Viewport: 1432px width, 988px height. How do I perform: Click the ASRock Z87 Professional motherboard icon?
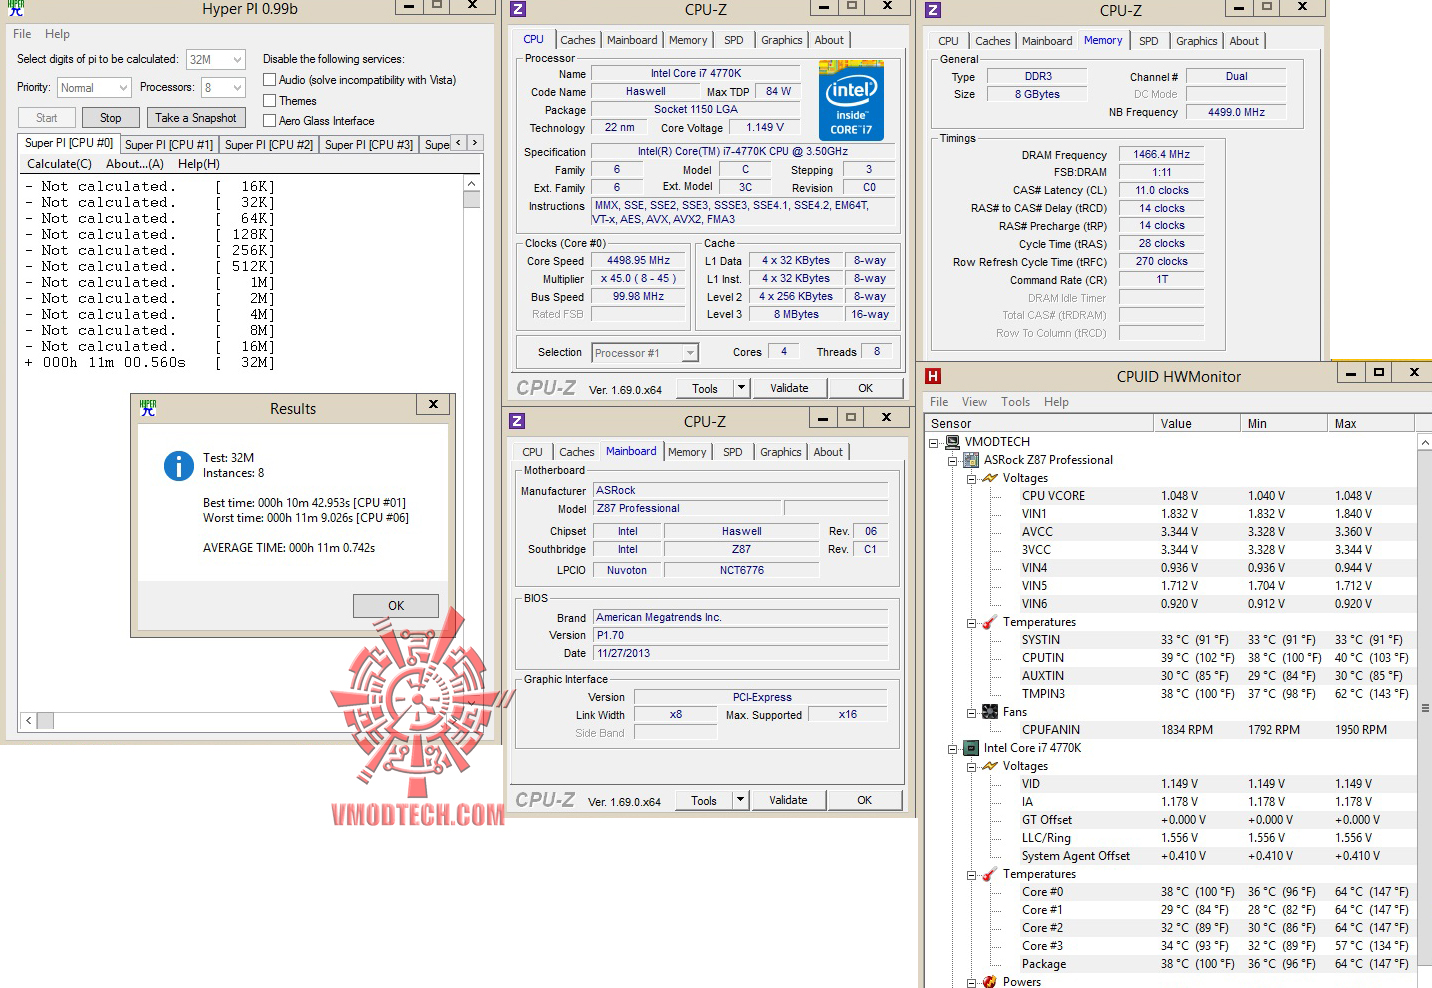tap(970, 460)
